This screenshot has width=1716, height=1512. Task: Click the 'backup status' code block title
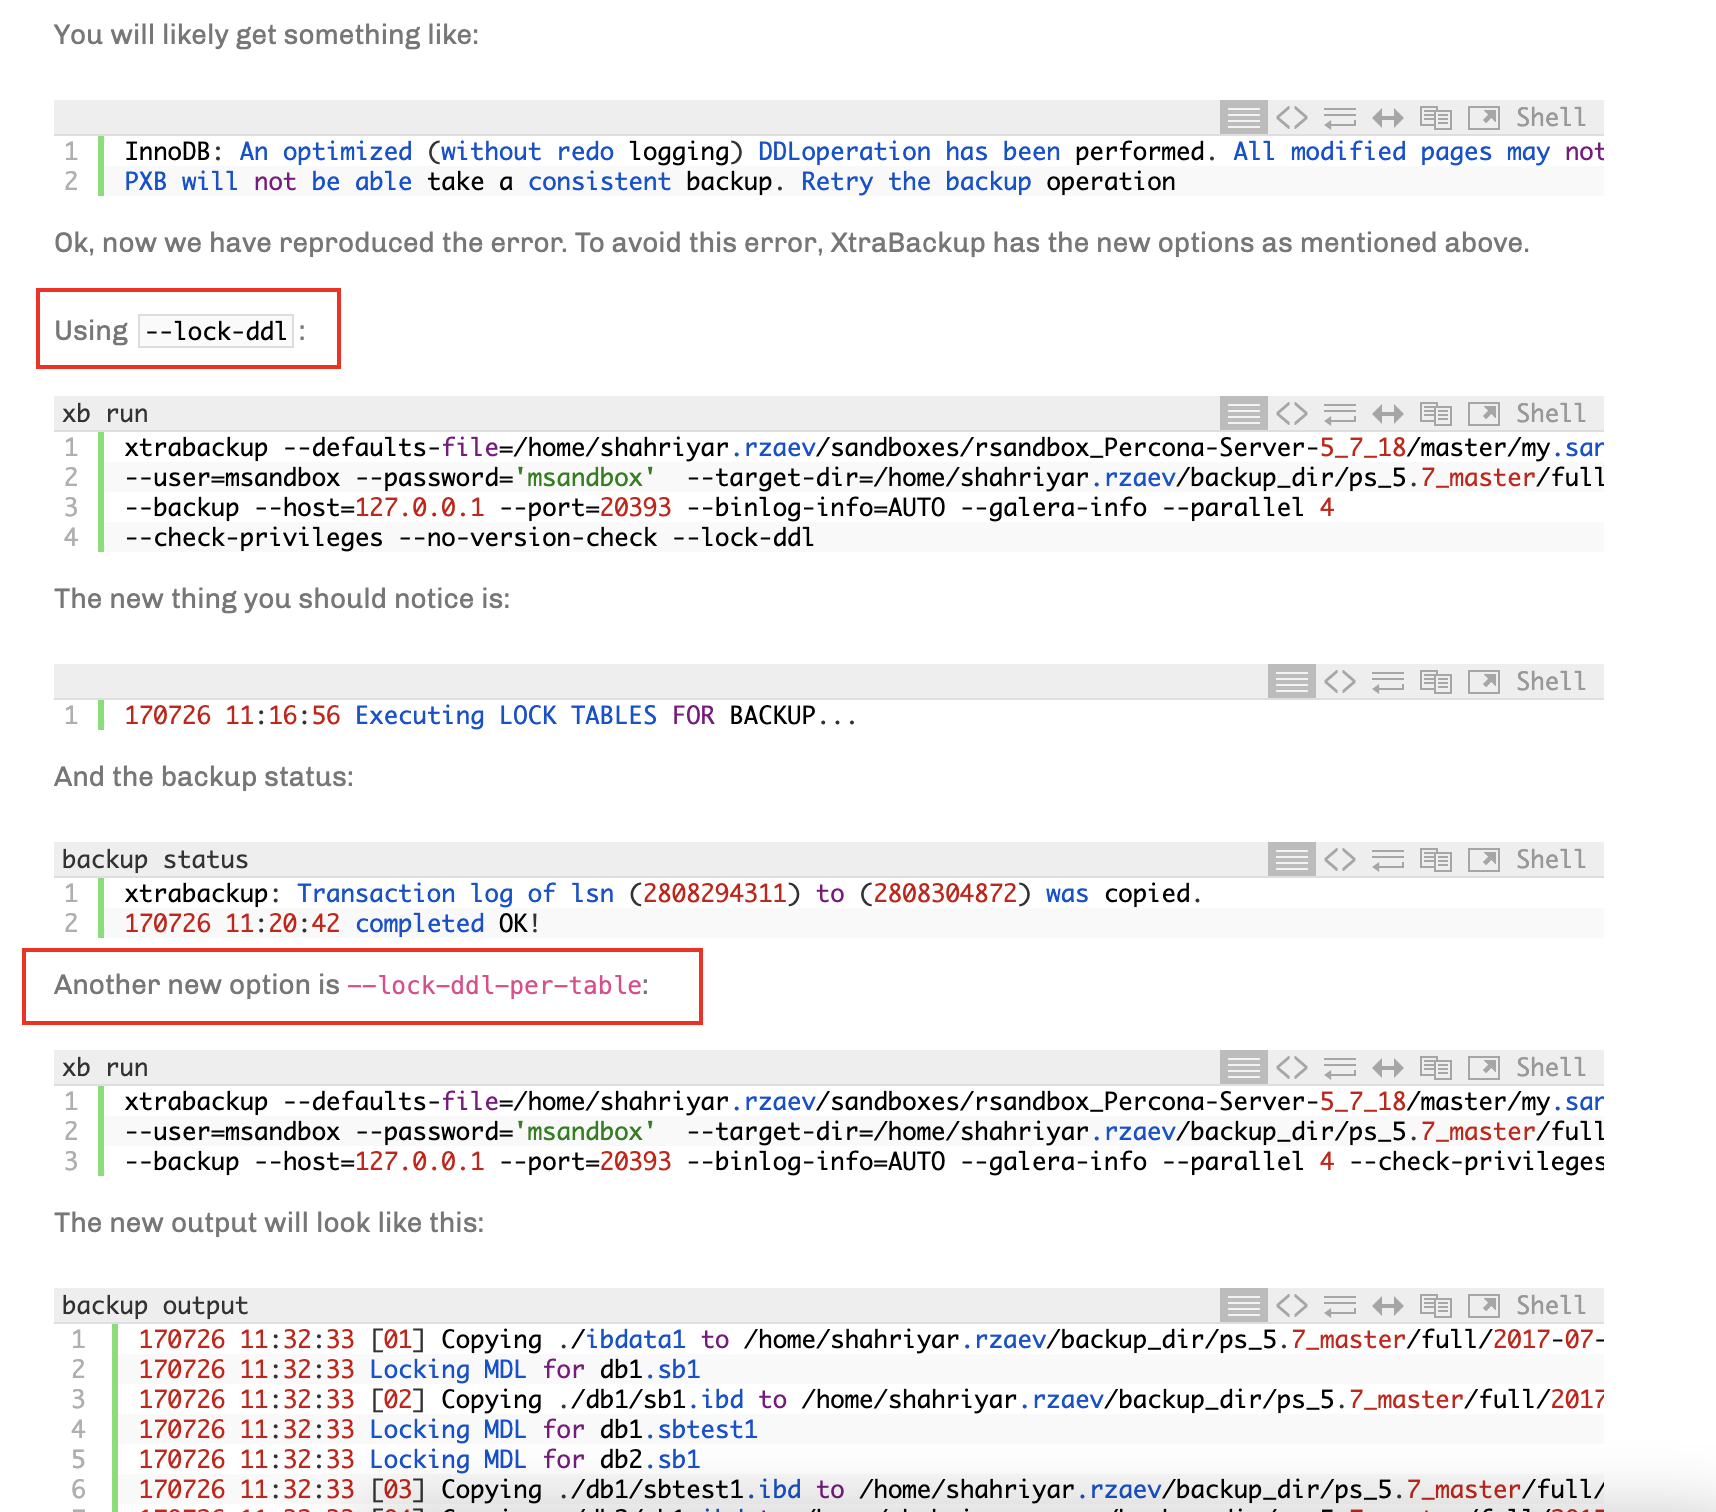coord(155,860)
